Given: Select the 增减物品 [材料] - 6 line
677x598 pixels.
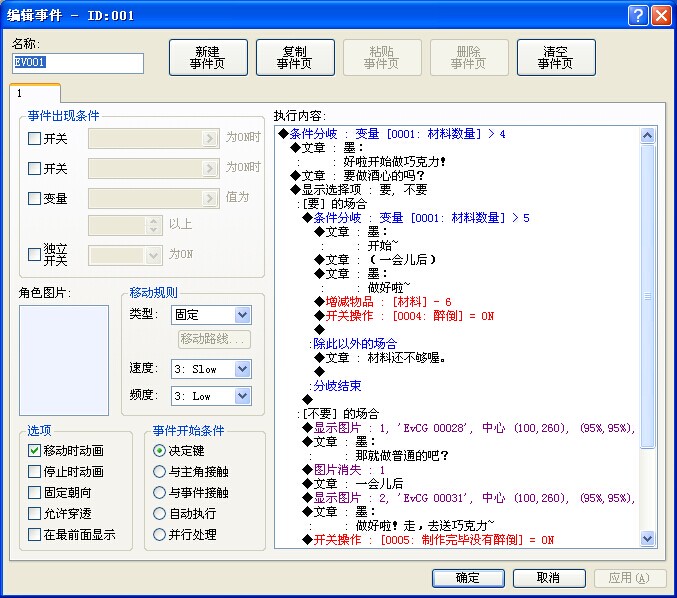Looking at the screenshot, I should 383,301.
